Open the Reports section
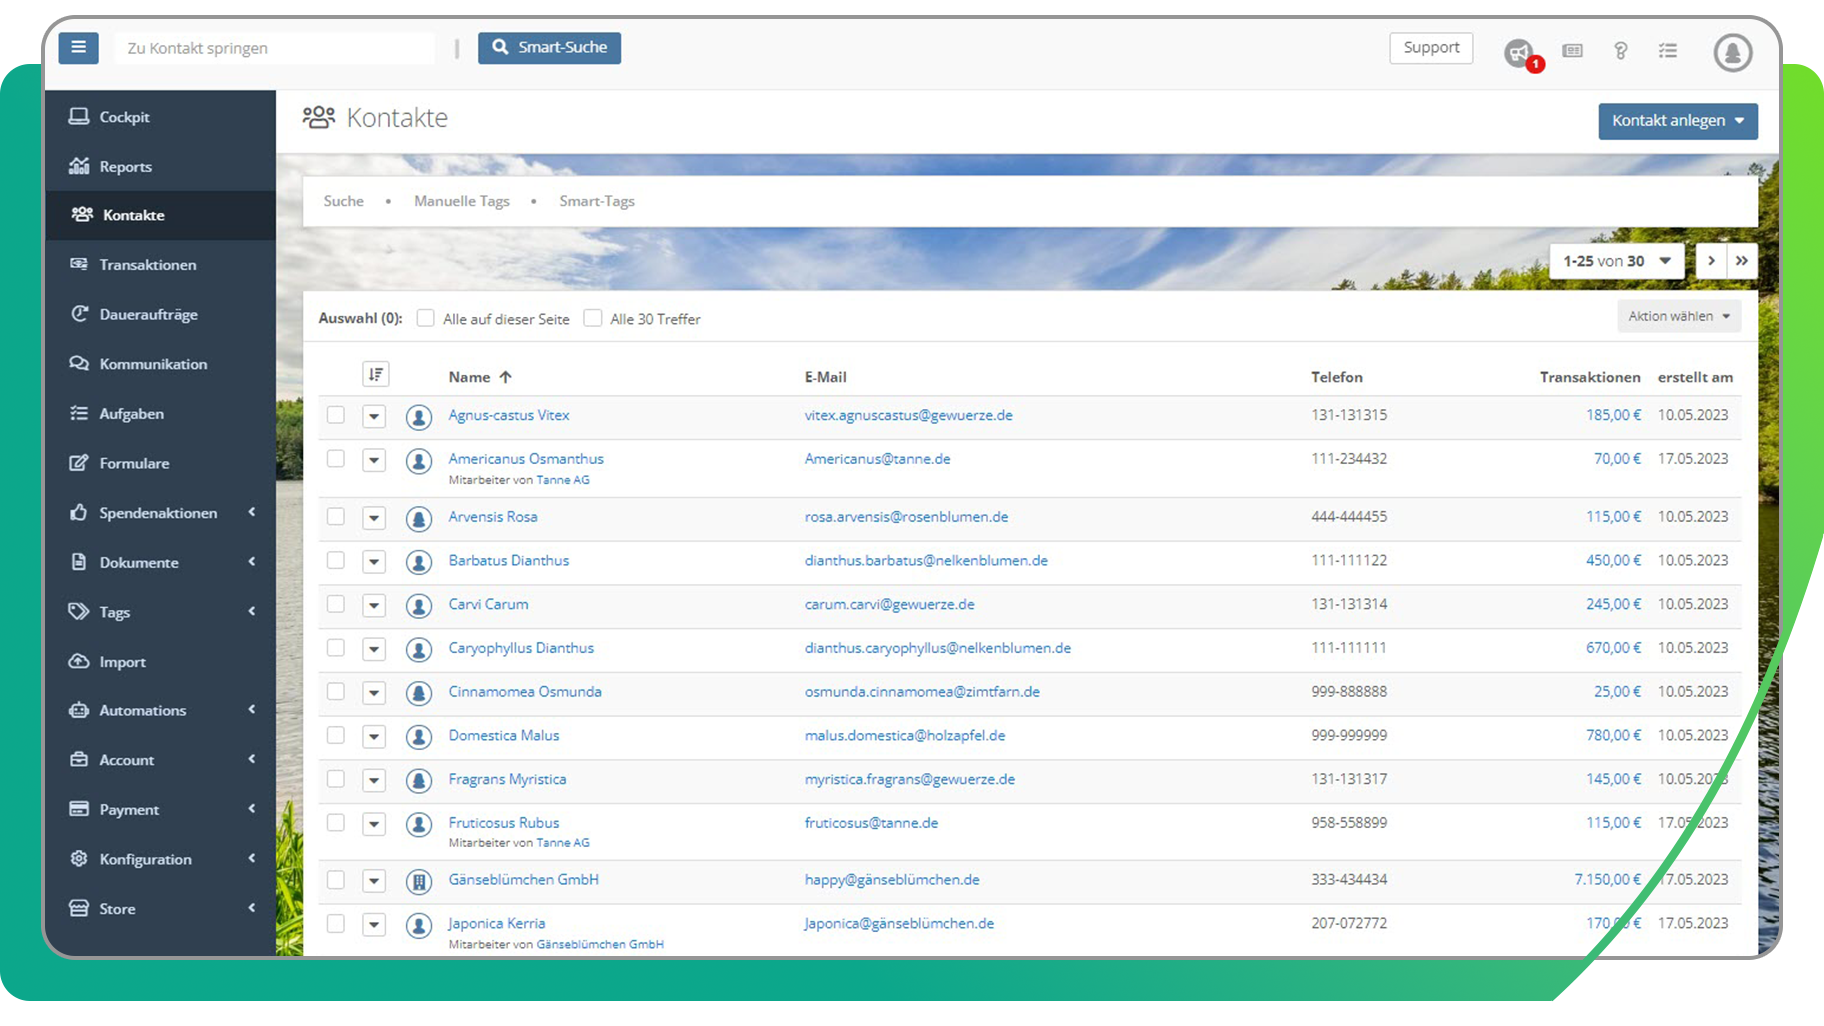 [x=126, y=166]
